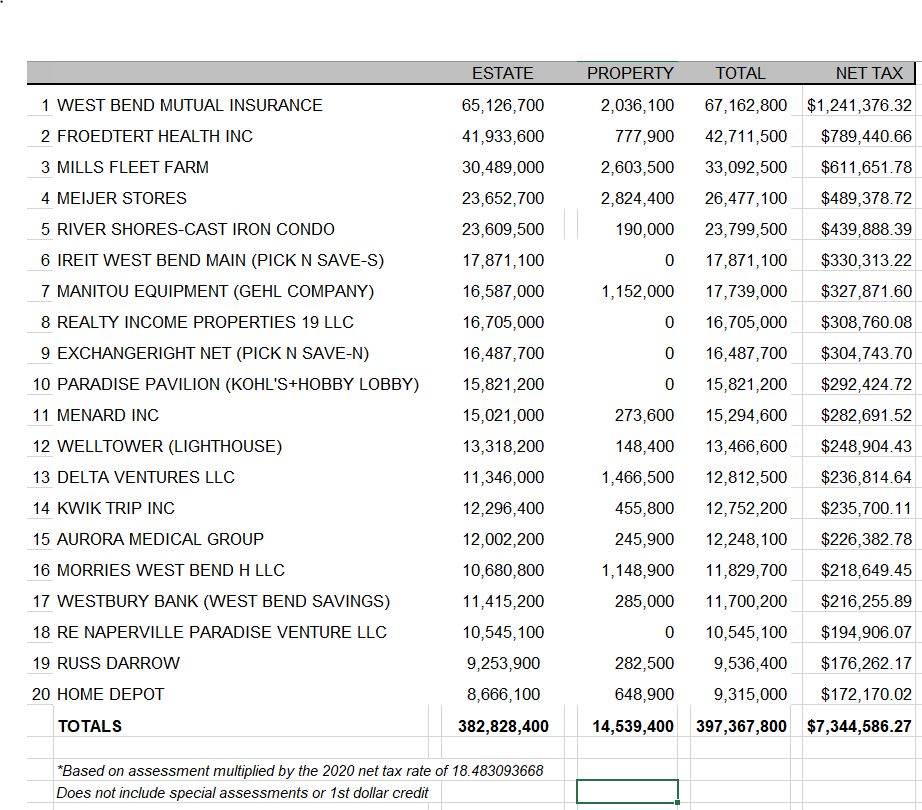This screenshot has height=810, width=922.
Task: Click KWIK TRIP INC cell
Action: [x=115, y=508]
